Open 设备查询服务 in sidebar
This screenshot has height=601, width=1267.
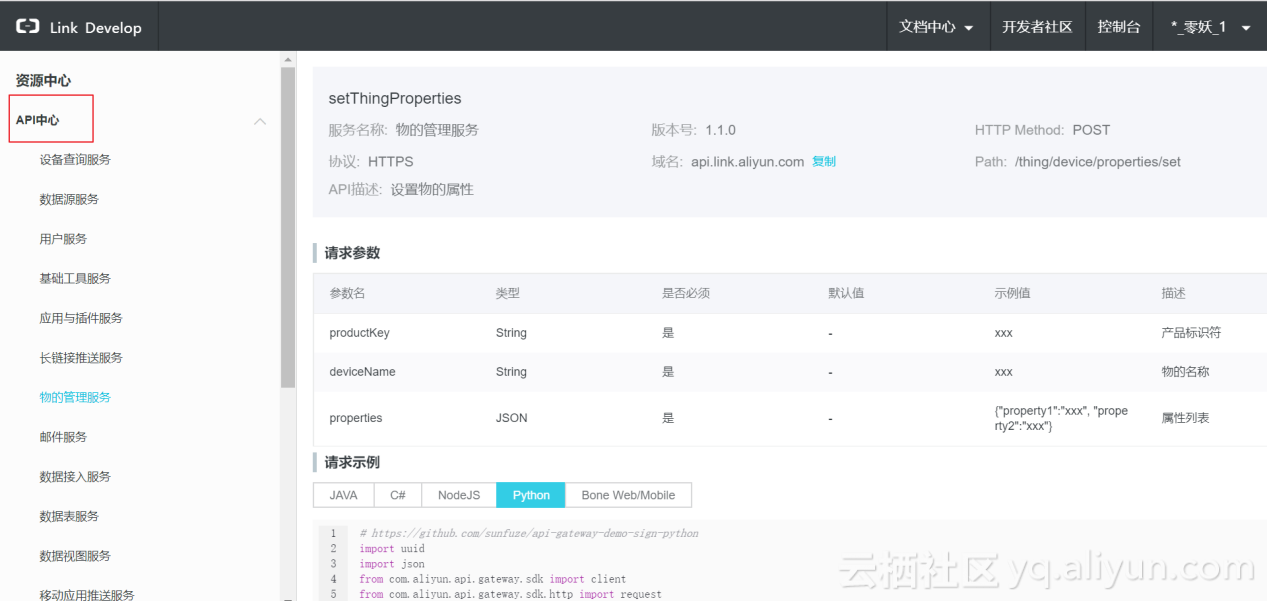(x=75, y=159)
